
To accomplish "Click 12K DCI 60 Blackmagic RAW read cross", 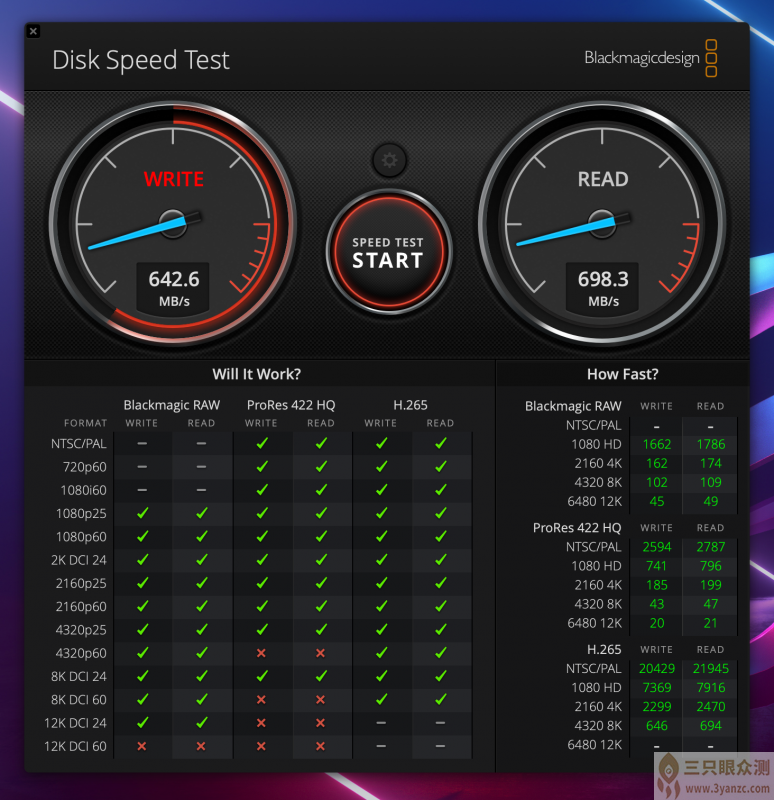I will [201, 746].
